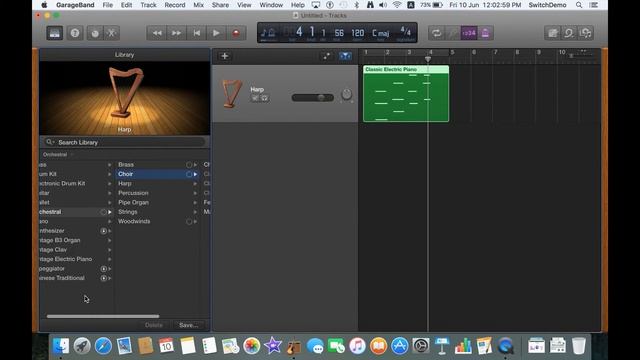The image size is (640, 360).
Task: Change the C maj key setting
Action: [380, 33]
